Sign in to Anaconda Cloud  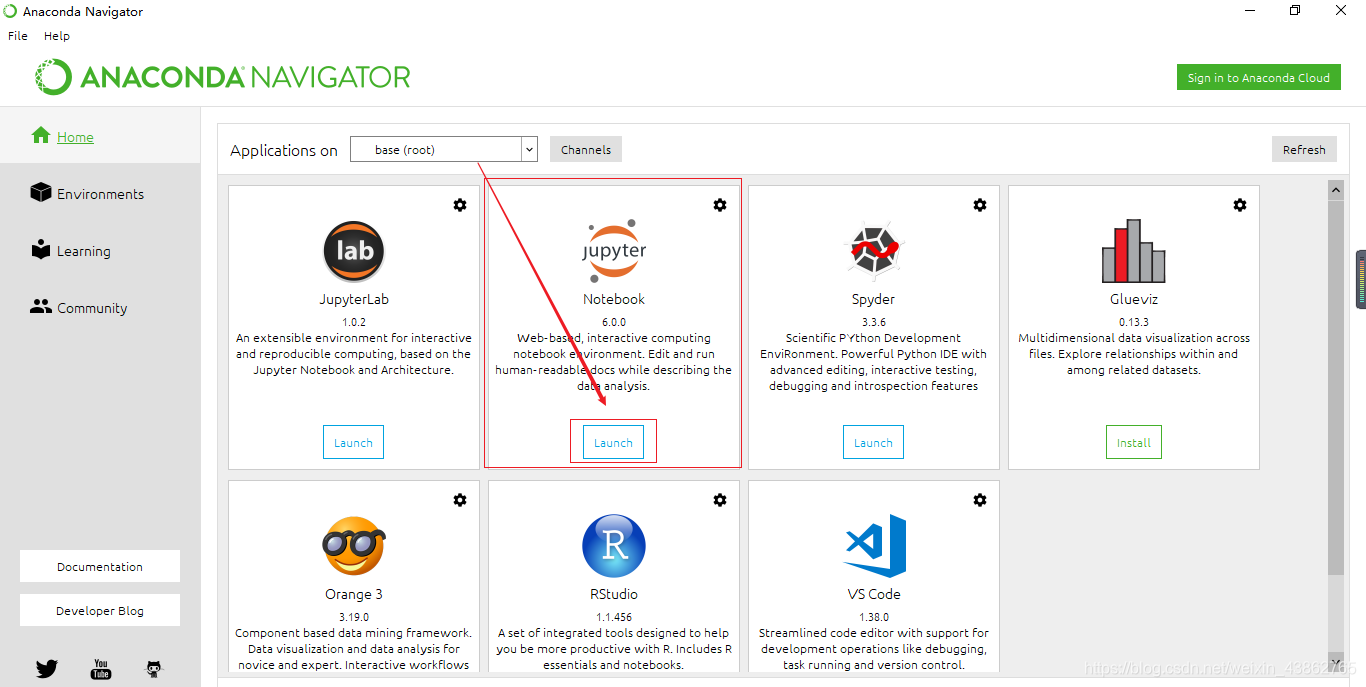(1259, 78)
